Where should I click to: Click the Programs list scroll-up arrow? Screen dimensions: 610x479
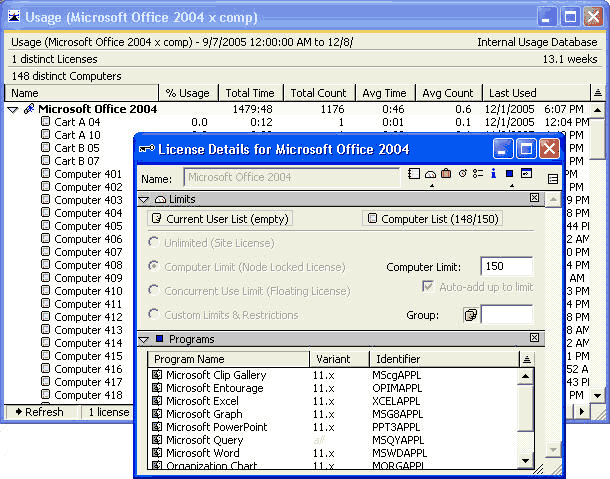coord(526,376)
